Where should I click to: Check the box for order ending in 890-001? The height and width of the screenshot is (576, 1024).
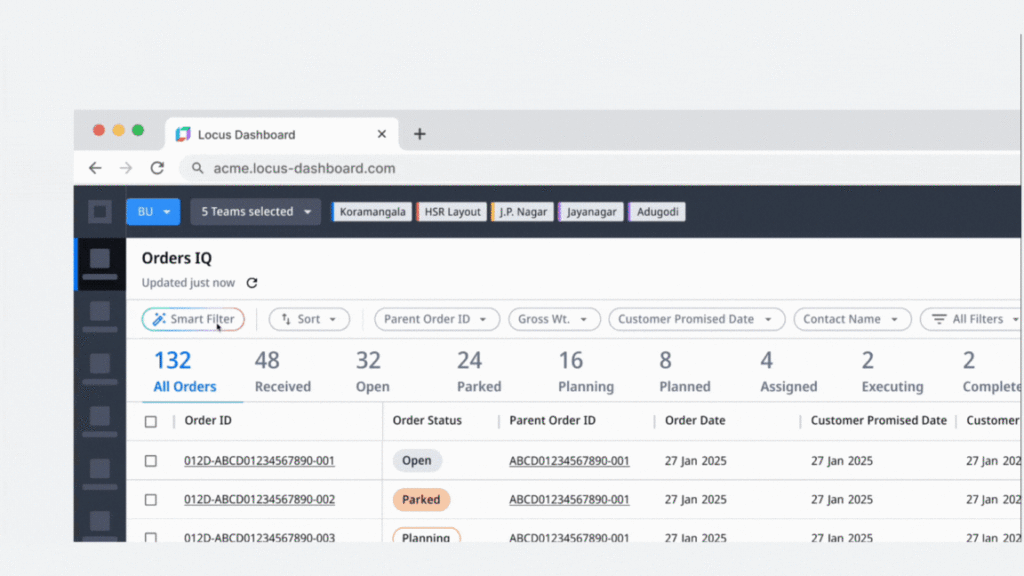coord(151,461)
